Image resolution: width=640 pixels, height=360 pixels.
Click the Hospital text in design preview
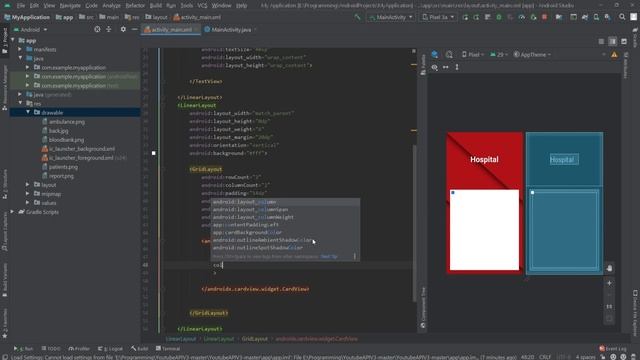(484, 160)
